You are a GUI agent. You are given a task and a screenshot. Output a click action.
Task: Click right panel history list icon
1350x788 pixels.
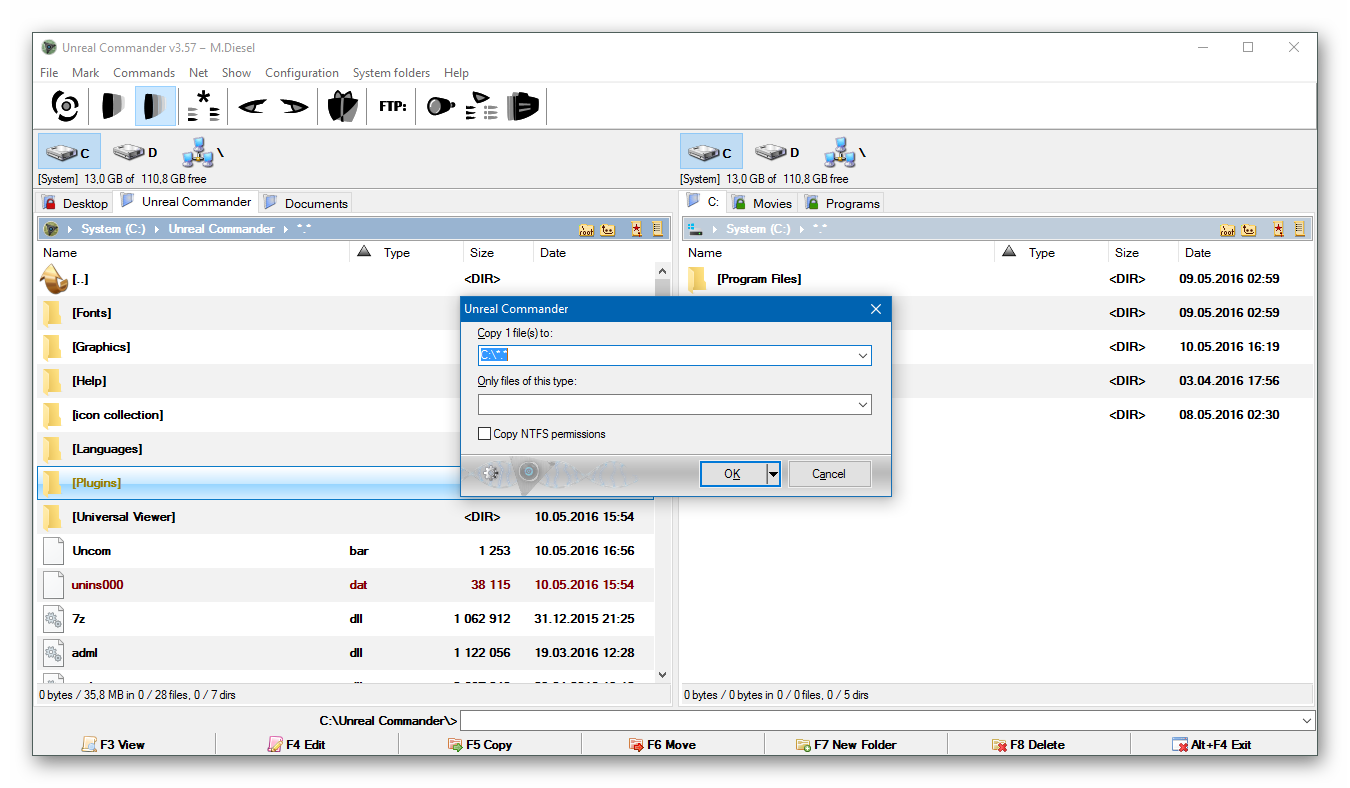pyautogui.click(x=1300, y=229)
